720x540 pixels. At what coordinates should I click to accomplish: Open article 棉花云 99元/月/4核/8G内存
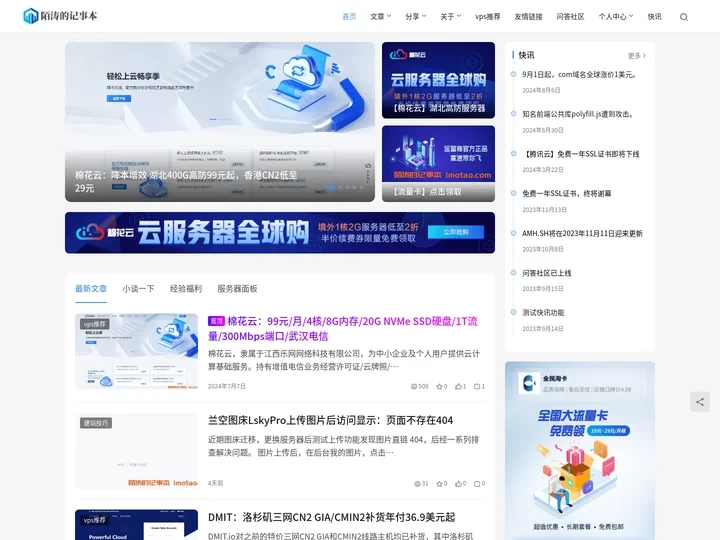[343, 328]
